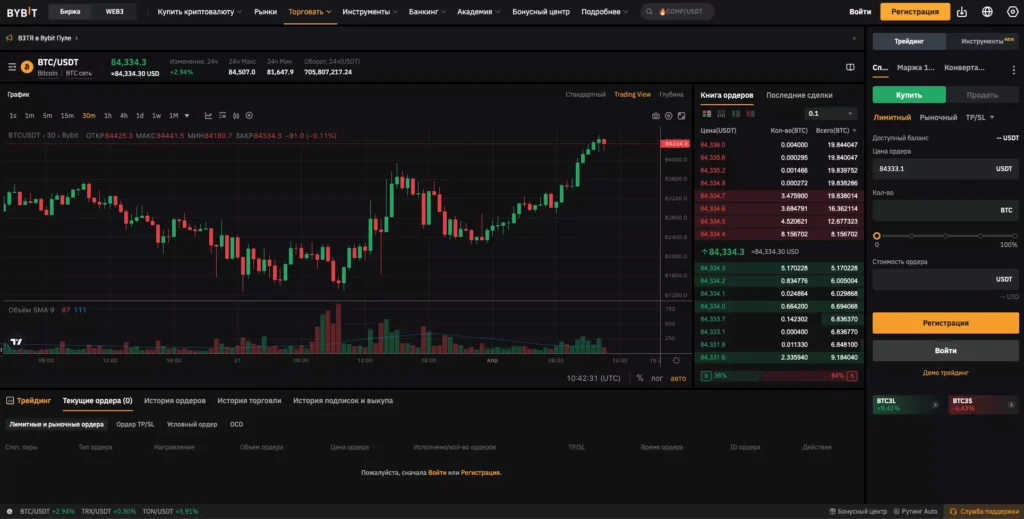Expand the chart to fullscreen
The image size is (1024, 519).
[x=681, y=116]
